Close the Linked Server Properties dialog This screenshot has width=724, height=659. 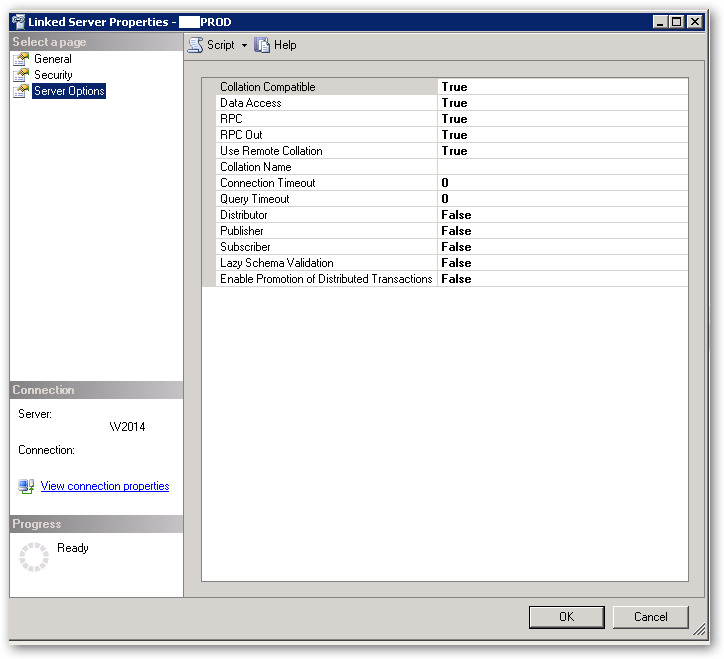click(x=695, y=22)
